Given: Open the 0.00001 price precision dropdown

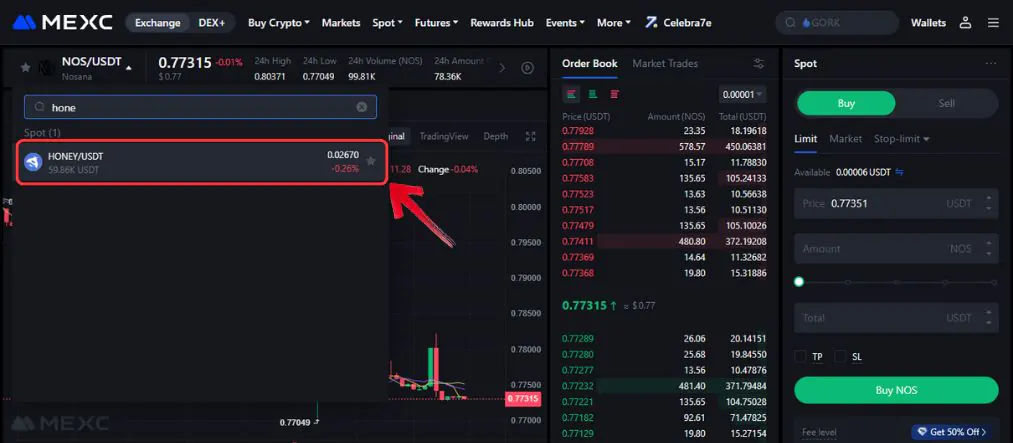Looking at the screenshot, I should 742,94.
